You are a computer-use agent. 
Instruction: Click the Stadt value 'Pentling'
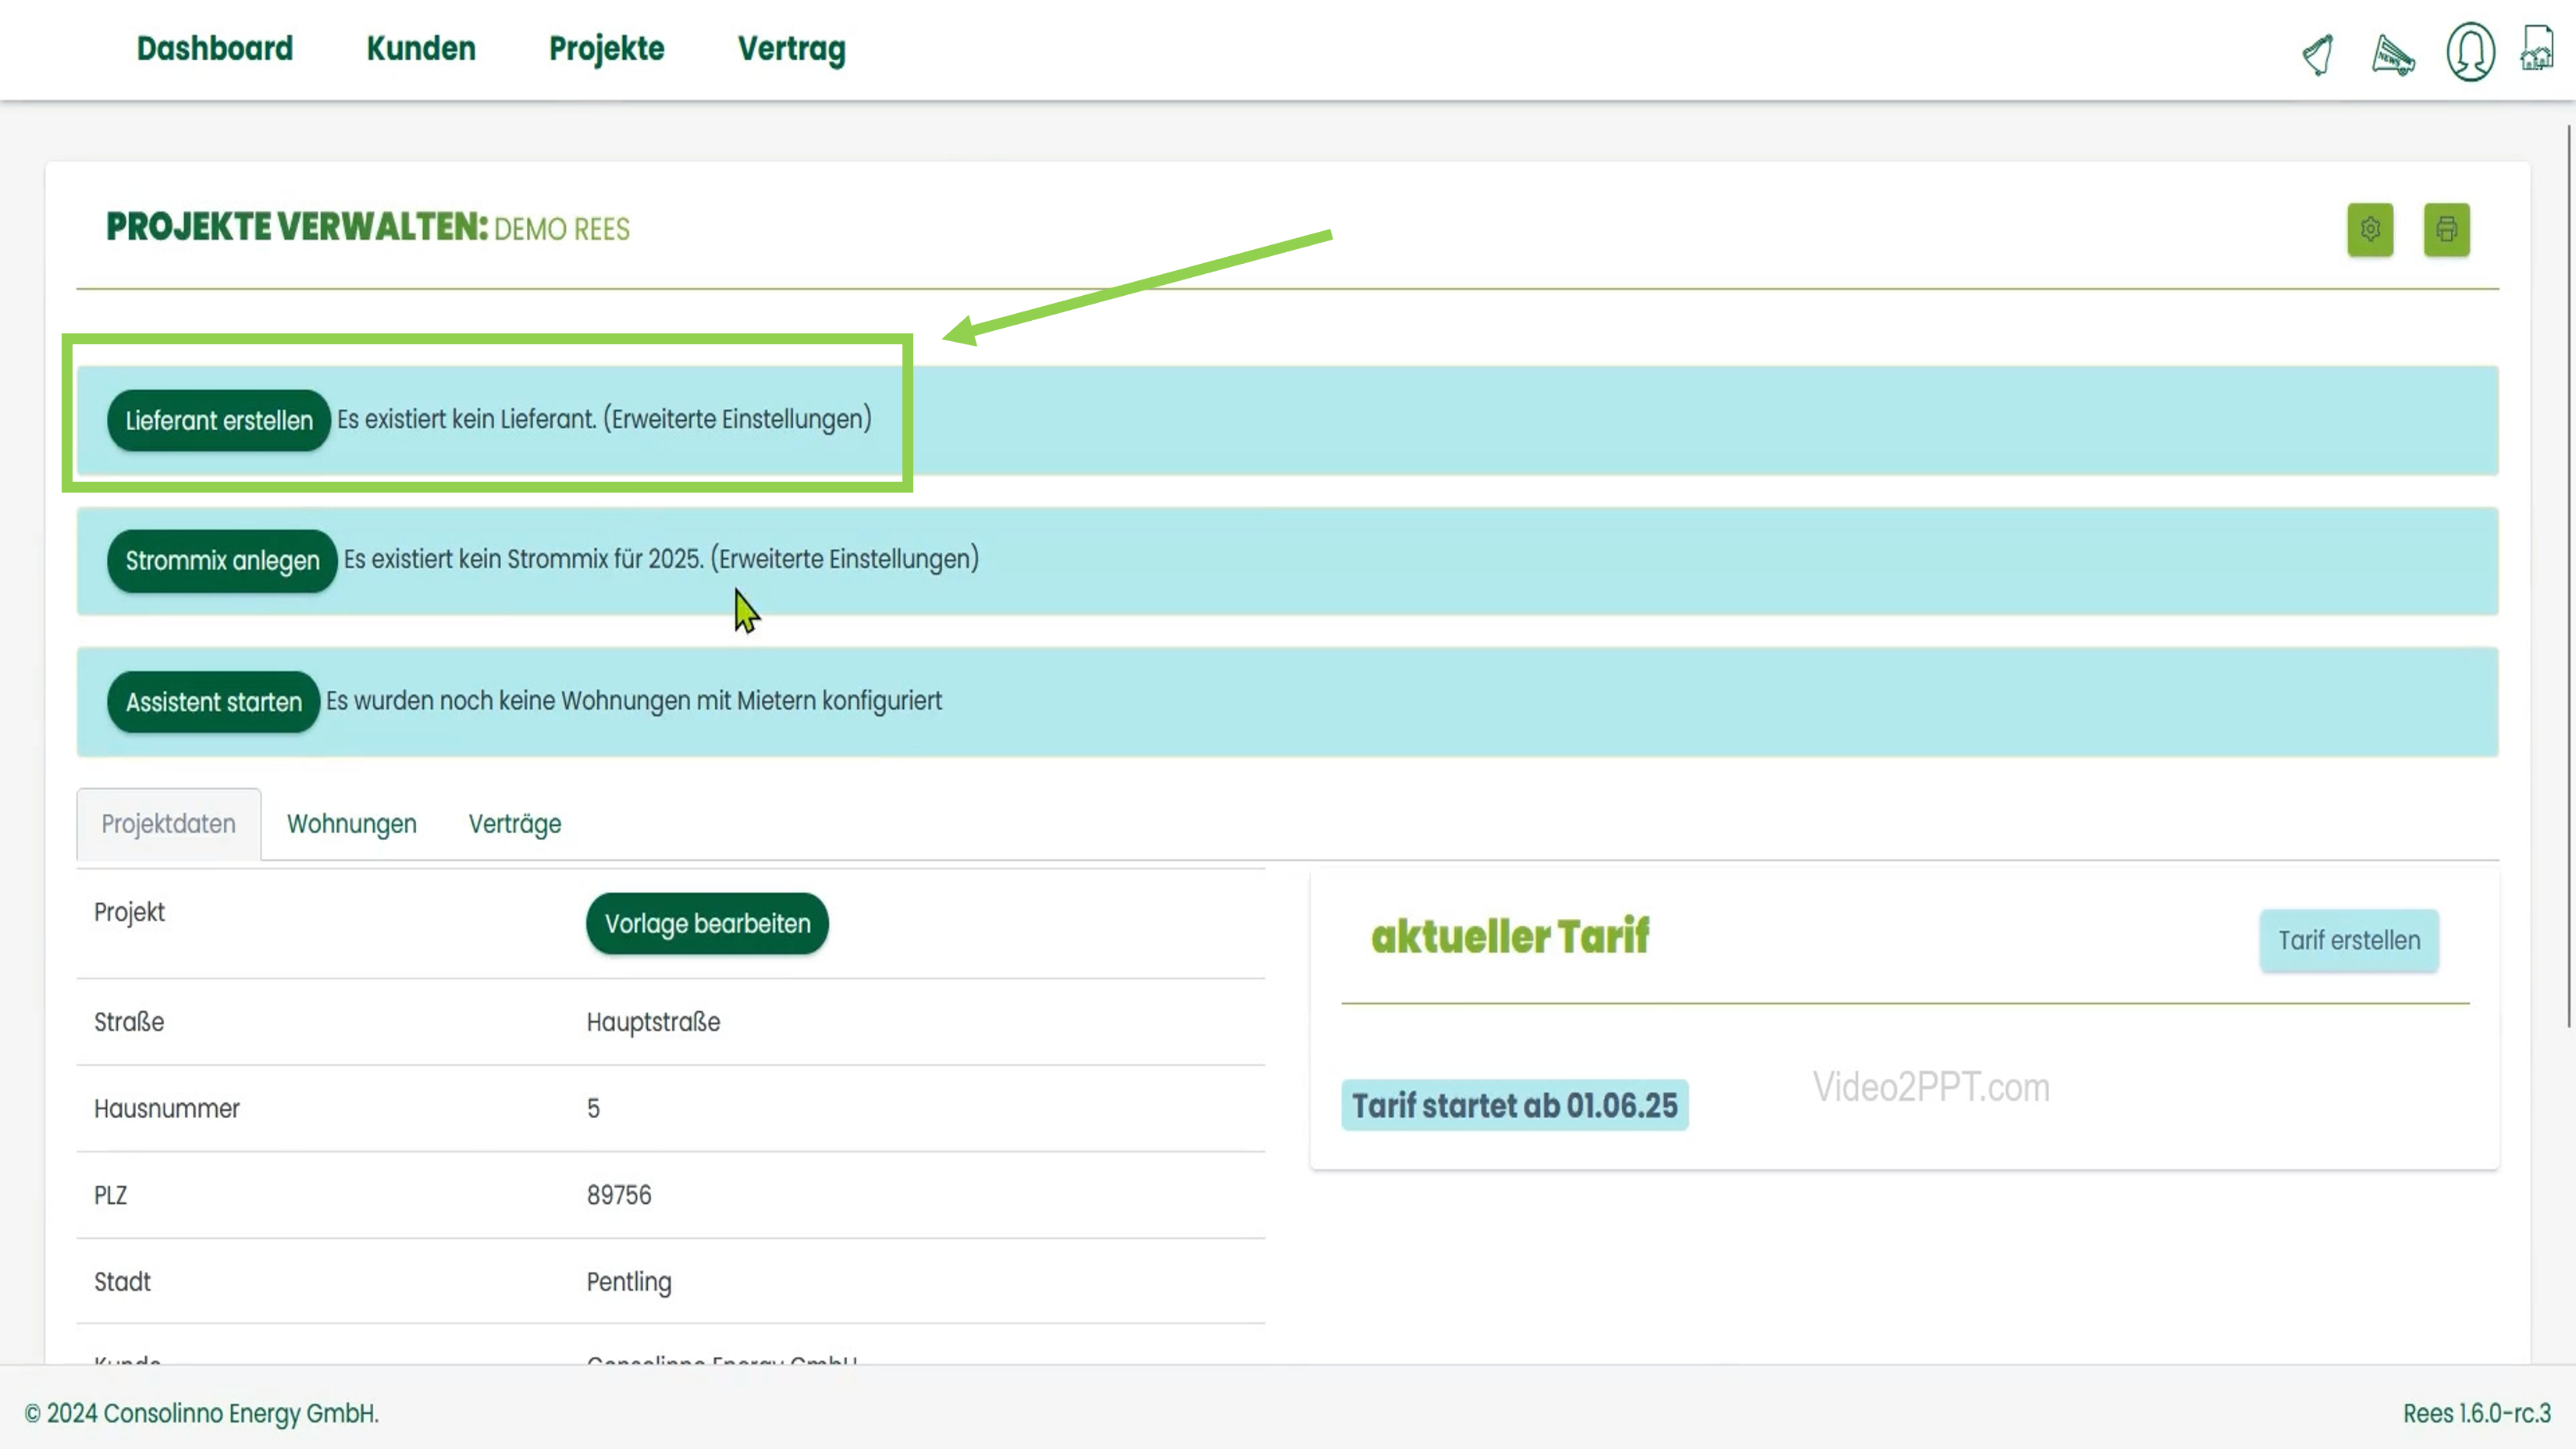[629, 1282]
